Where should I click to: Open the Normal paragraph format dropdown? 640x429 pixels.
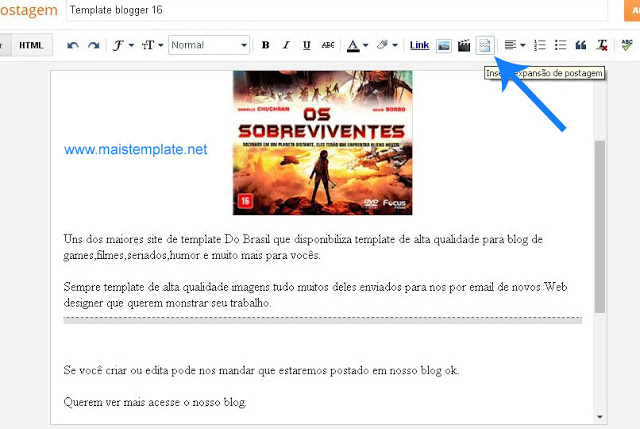point(209,45)
